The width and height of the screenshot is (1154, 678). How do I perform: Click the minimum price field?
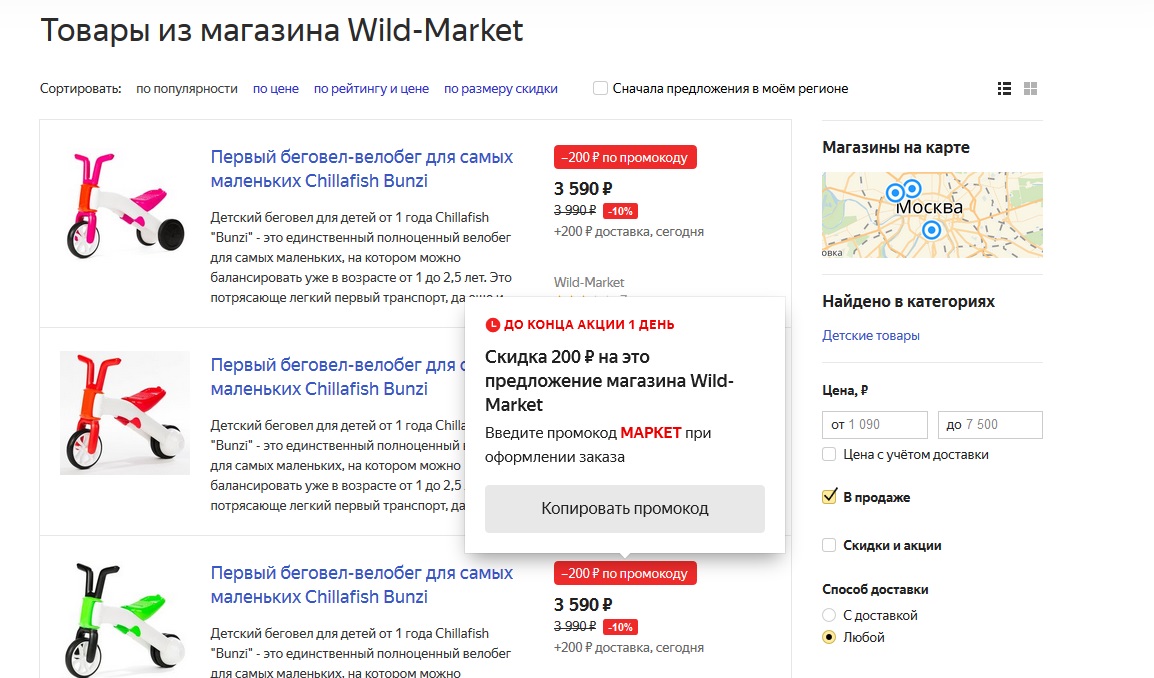(x=874, y=425)
